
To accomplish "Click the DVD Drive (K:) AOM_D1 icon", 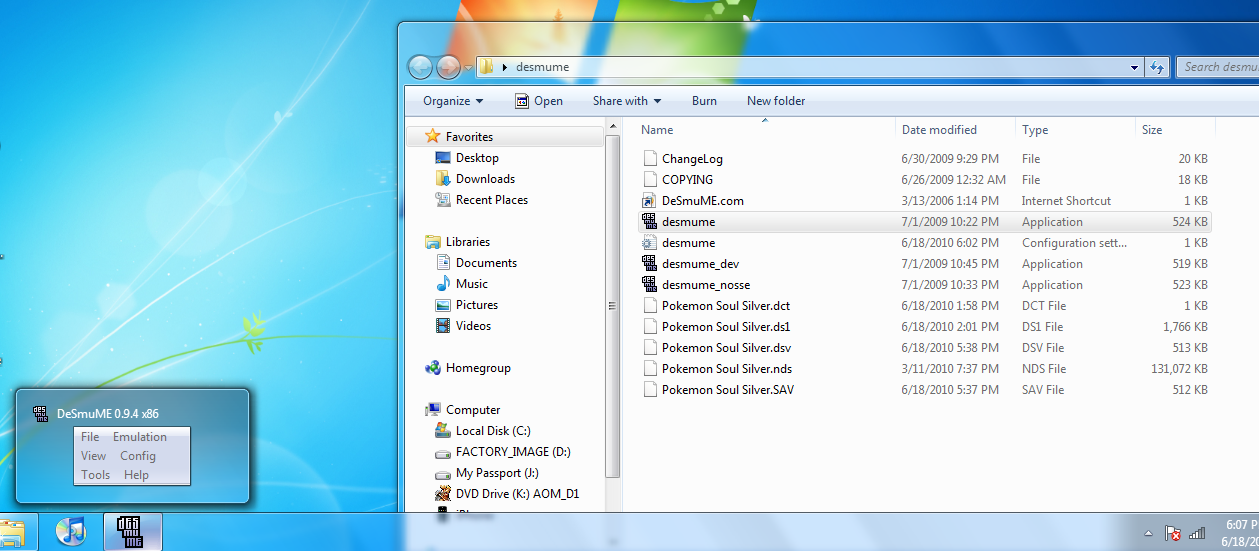I will click(x=443, y=494).
